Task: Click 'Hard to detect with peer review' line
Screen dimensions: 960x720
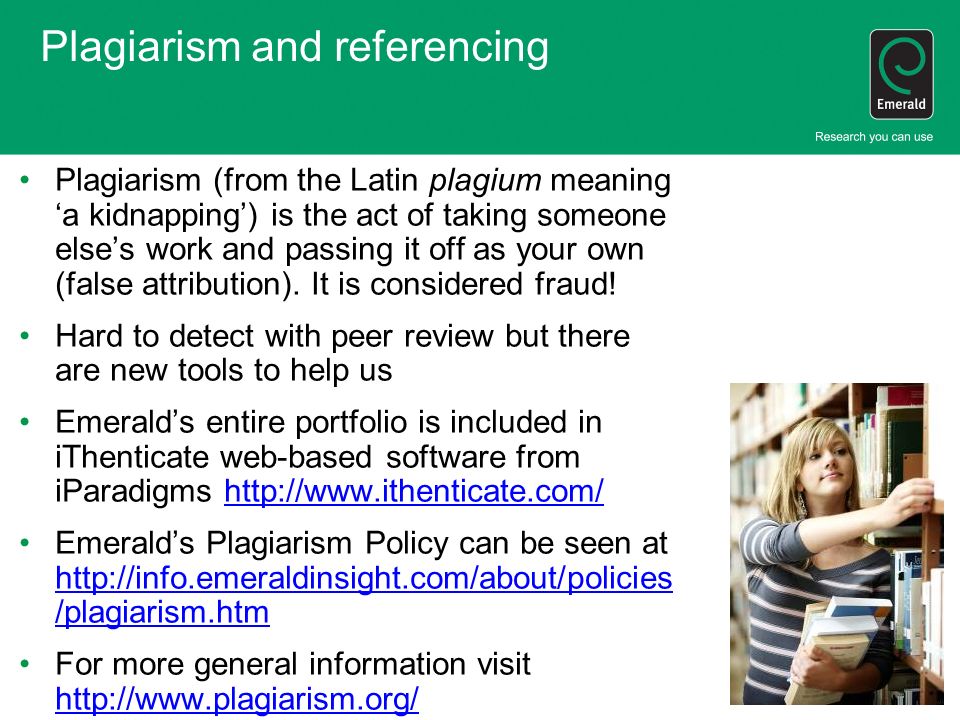Action: (342, 336)
